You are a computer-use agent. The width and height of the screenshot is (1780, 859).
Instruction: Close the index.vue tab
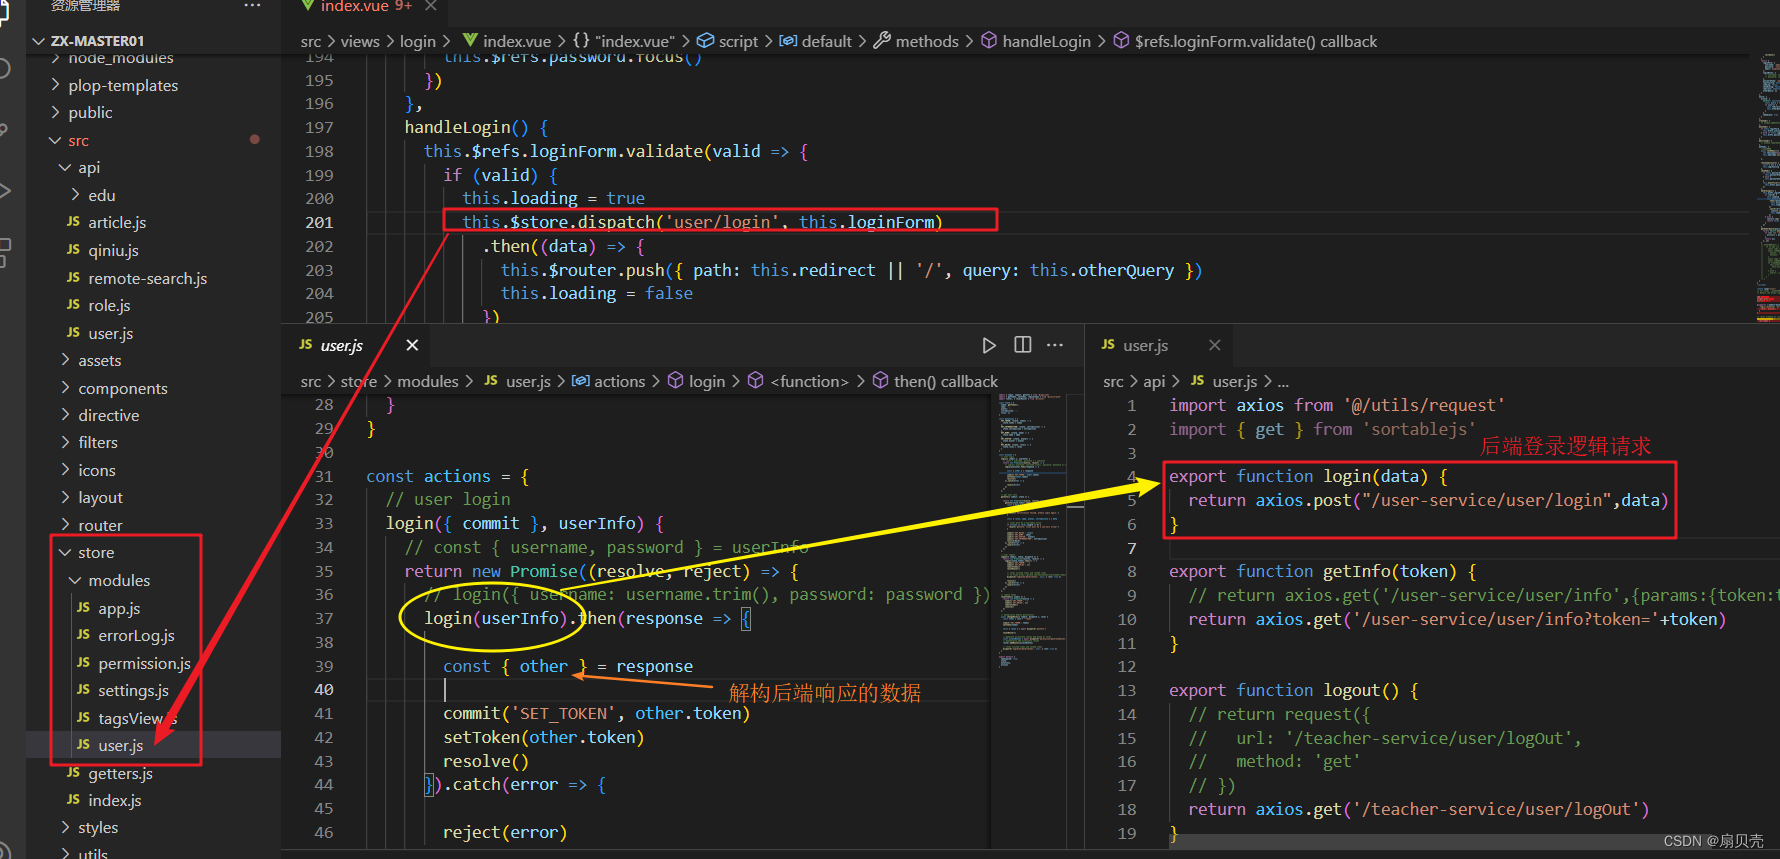(x=431, y=6)
